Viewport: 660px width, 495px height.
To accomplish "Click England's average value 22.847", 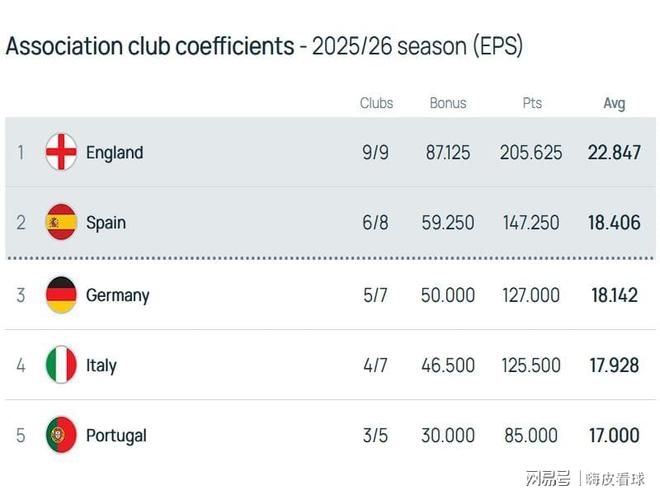I will tap(614, 152).
